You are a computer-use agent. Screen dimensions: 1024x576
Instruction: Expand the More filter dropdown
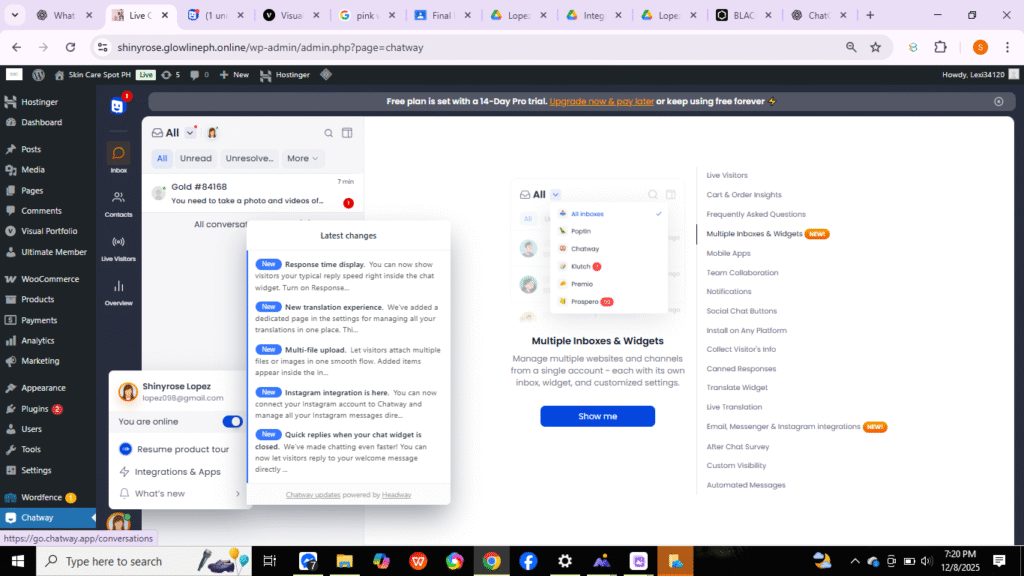tap(303, 158)
